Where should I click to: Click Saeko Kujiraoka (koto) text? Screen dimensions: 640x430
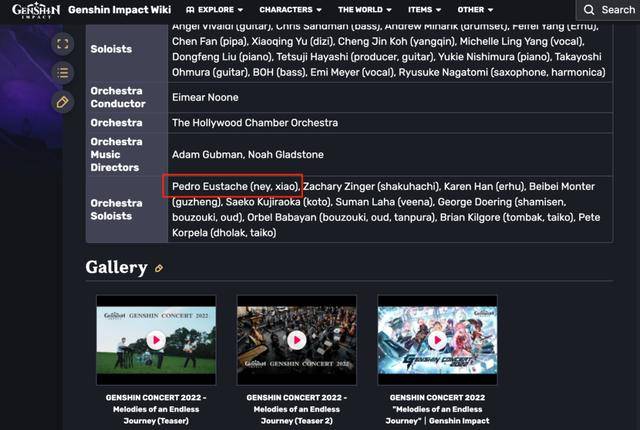click(x=279, y=202)
